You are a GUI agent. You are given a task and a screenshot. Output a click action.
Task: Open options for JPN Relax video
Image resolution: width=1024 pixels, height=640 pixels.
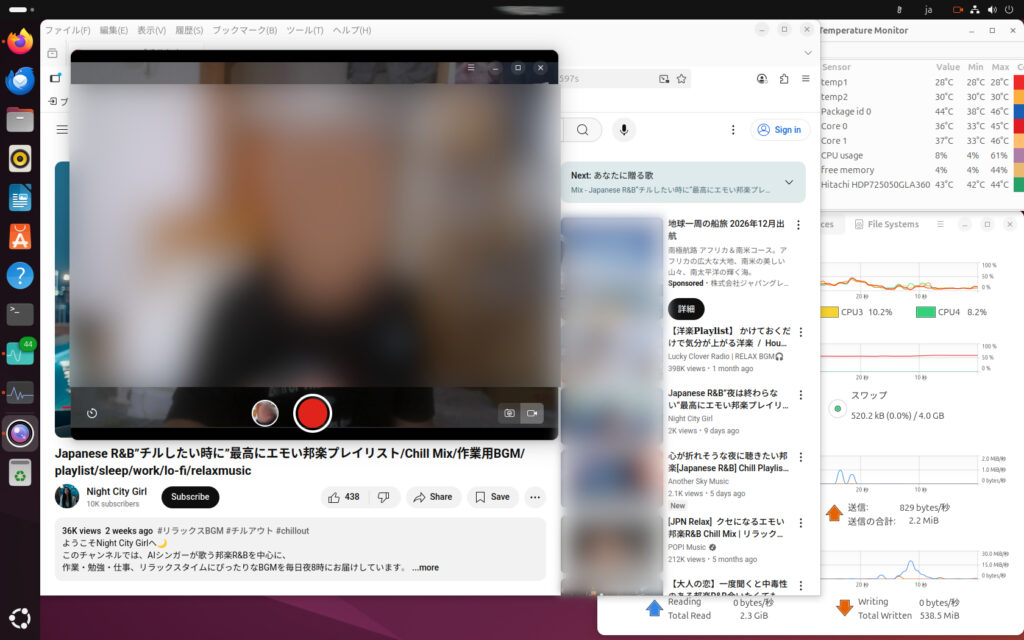click(801, 523)
